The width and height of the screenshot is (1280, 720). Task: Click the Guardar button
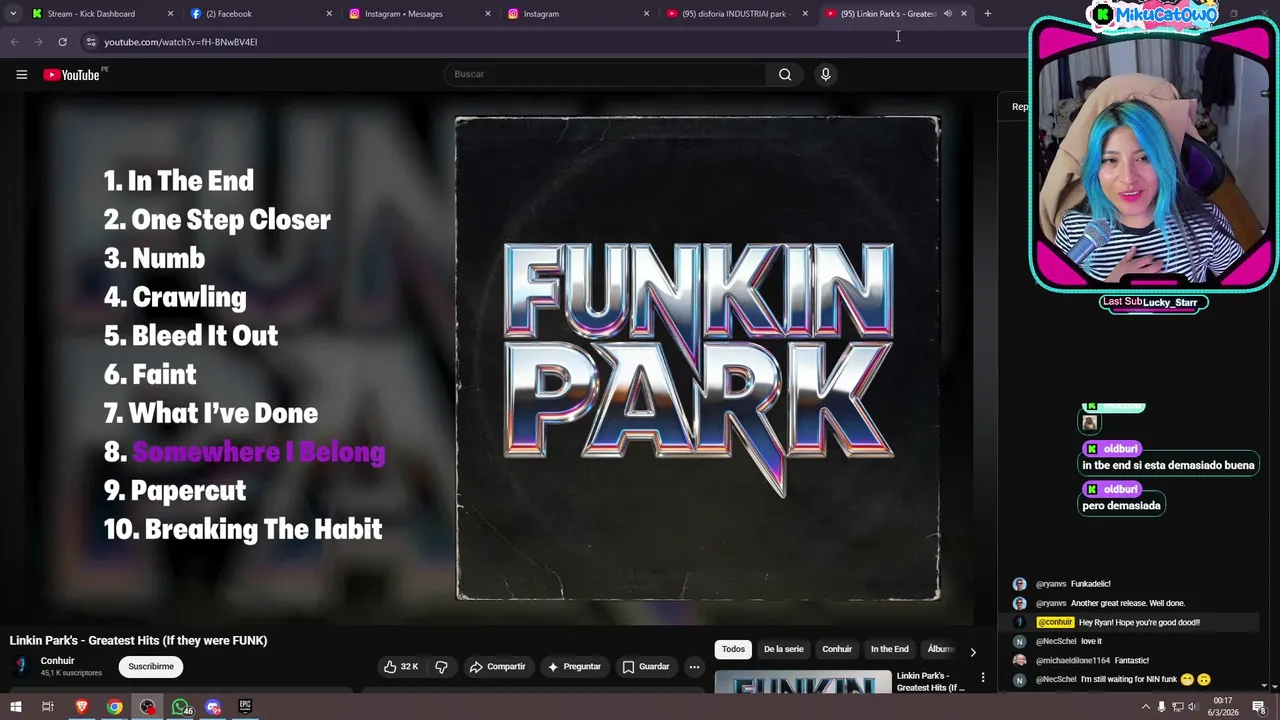pyautogui.click(x=646, y=666)
